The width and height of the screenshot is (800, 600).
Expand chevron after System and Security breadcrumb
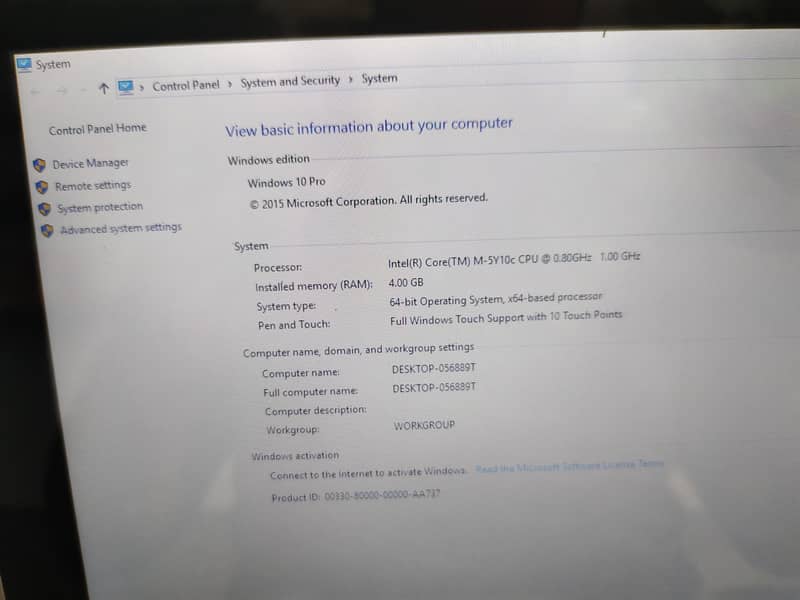pos(351,80)
